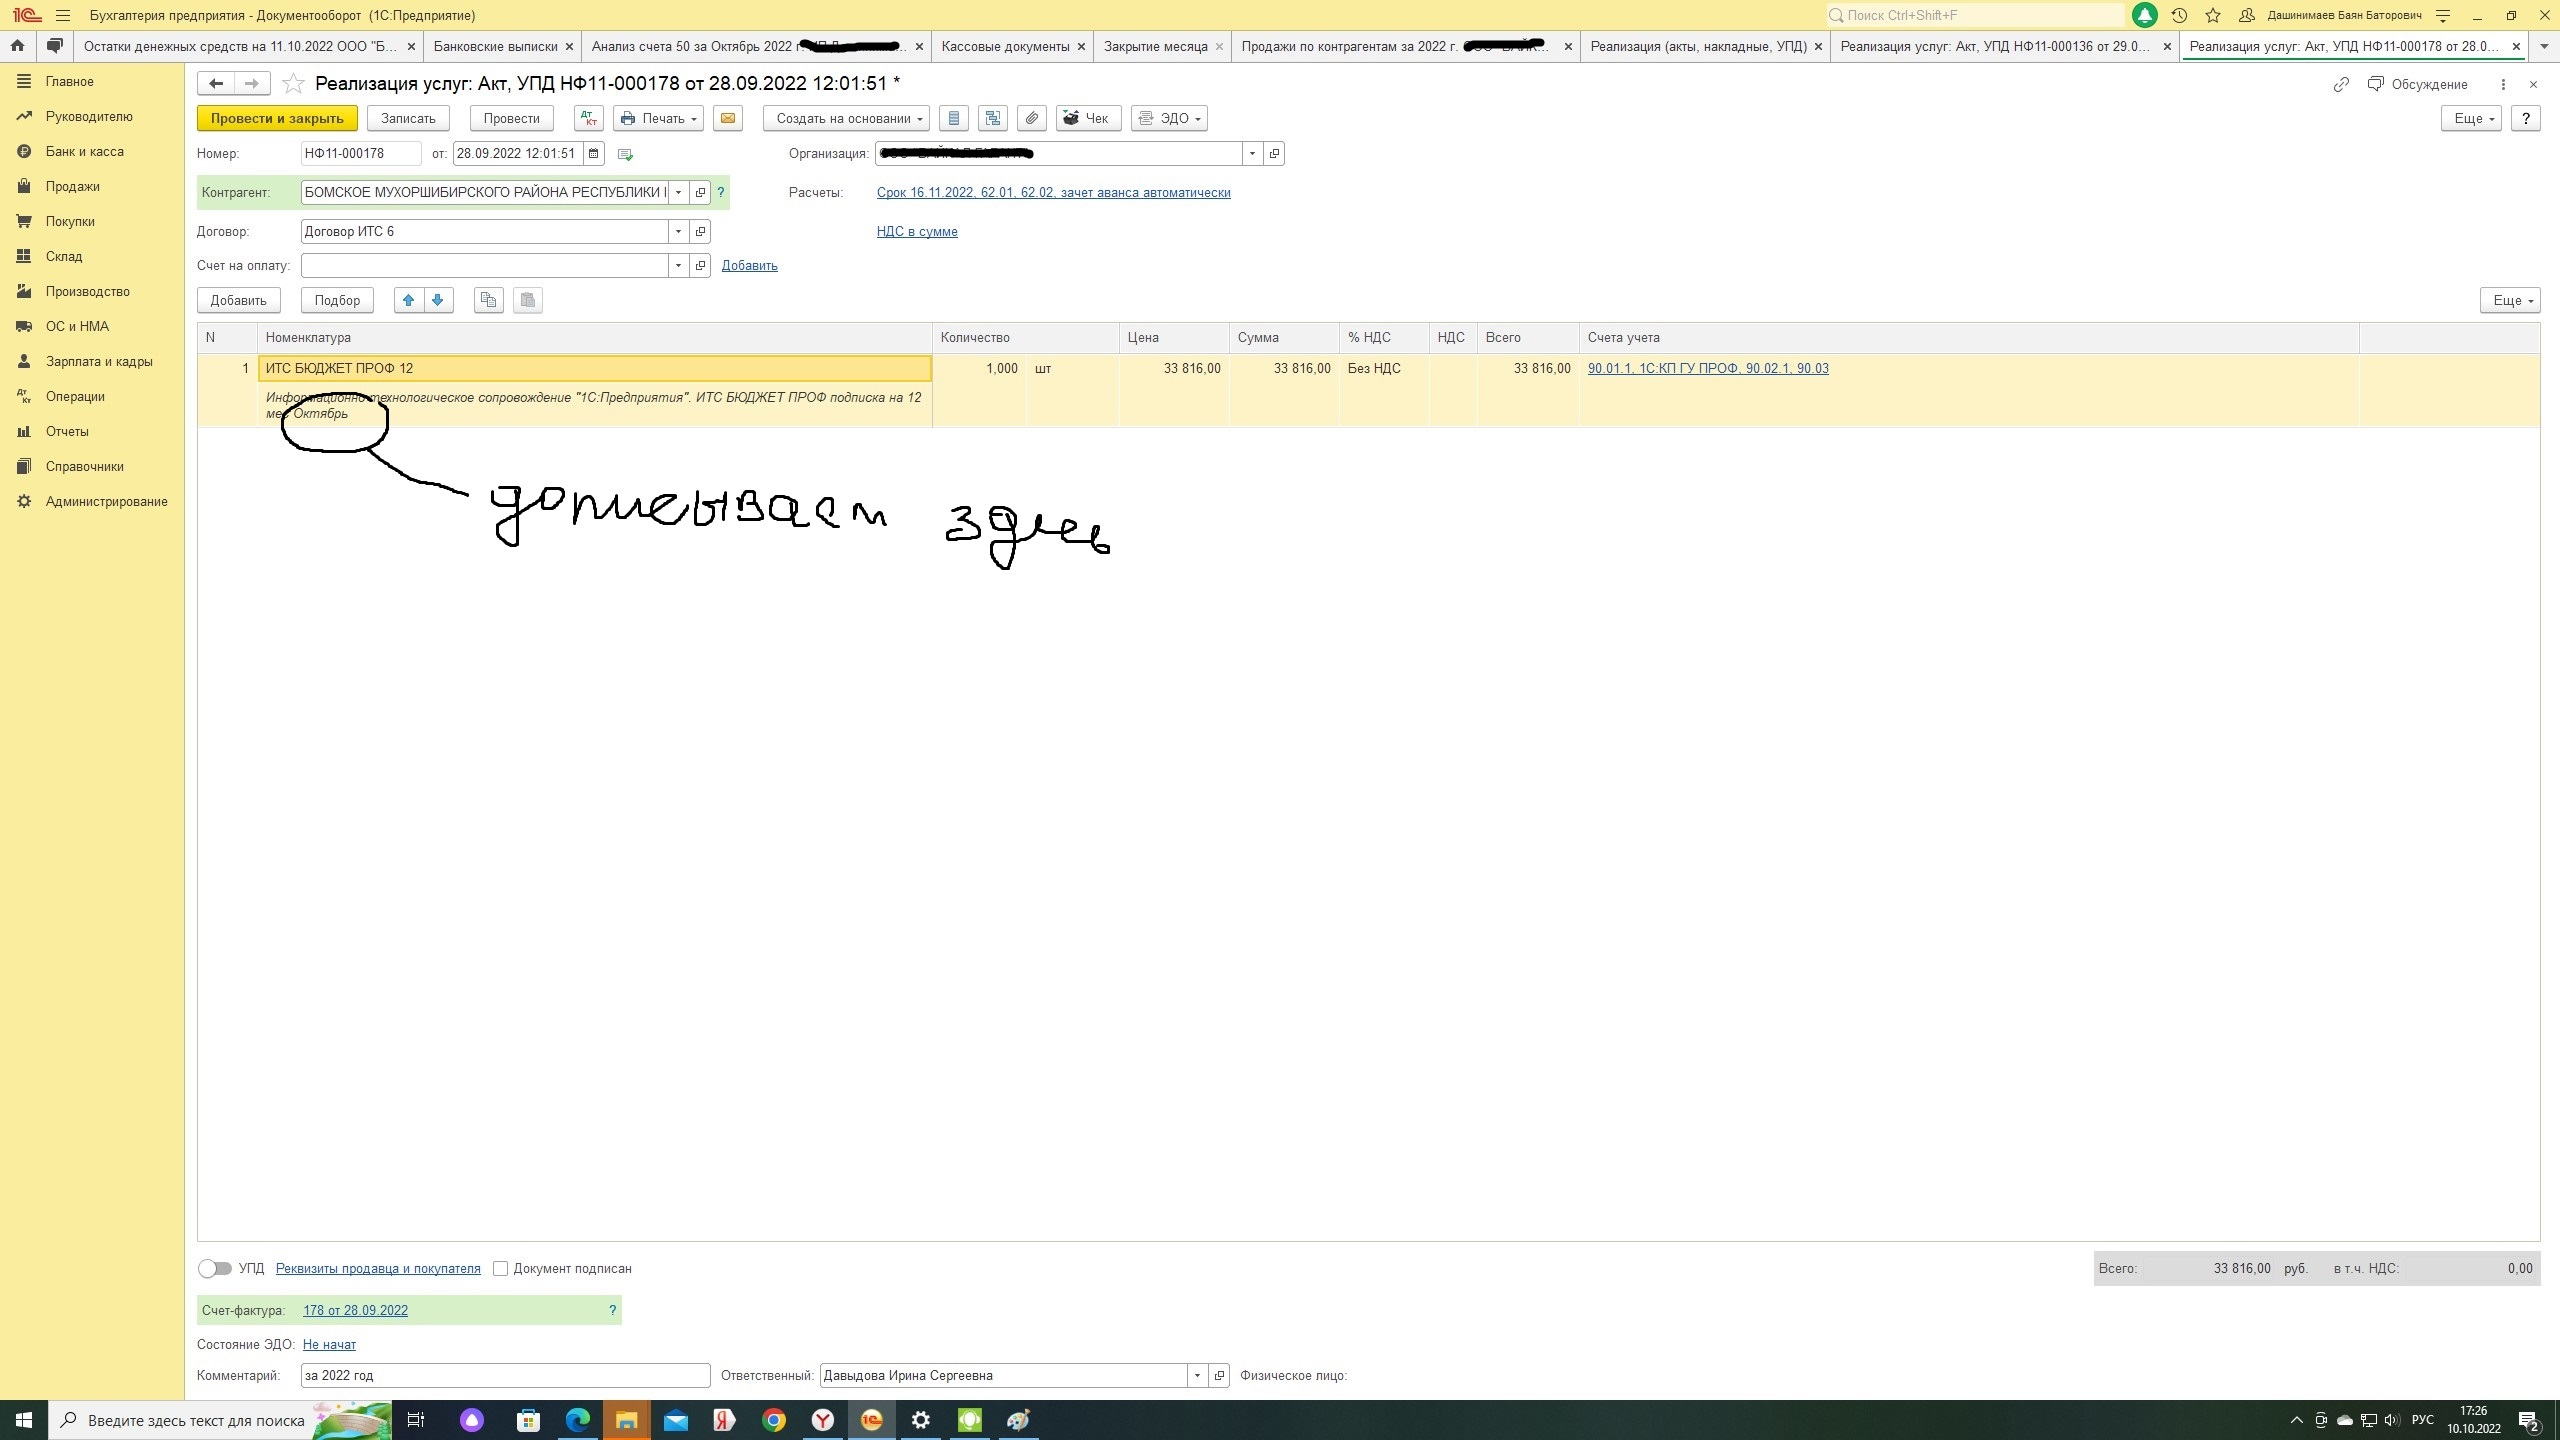The image size is (2560, 1440).
Task: Click the notifications bell icon in title bar
Action: click(2144, 15)
